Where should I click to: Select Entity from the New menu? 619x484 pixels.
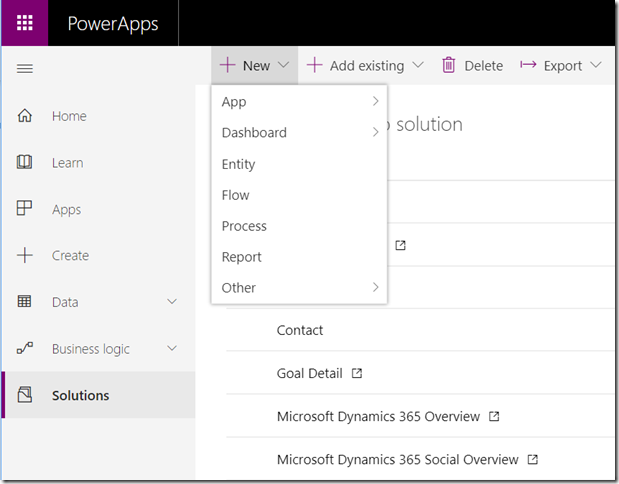click(239, 164)
